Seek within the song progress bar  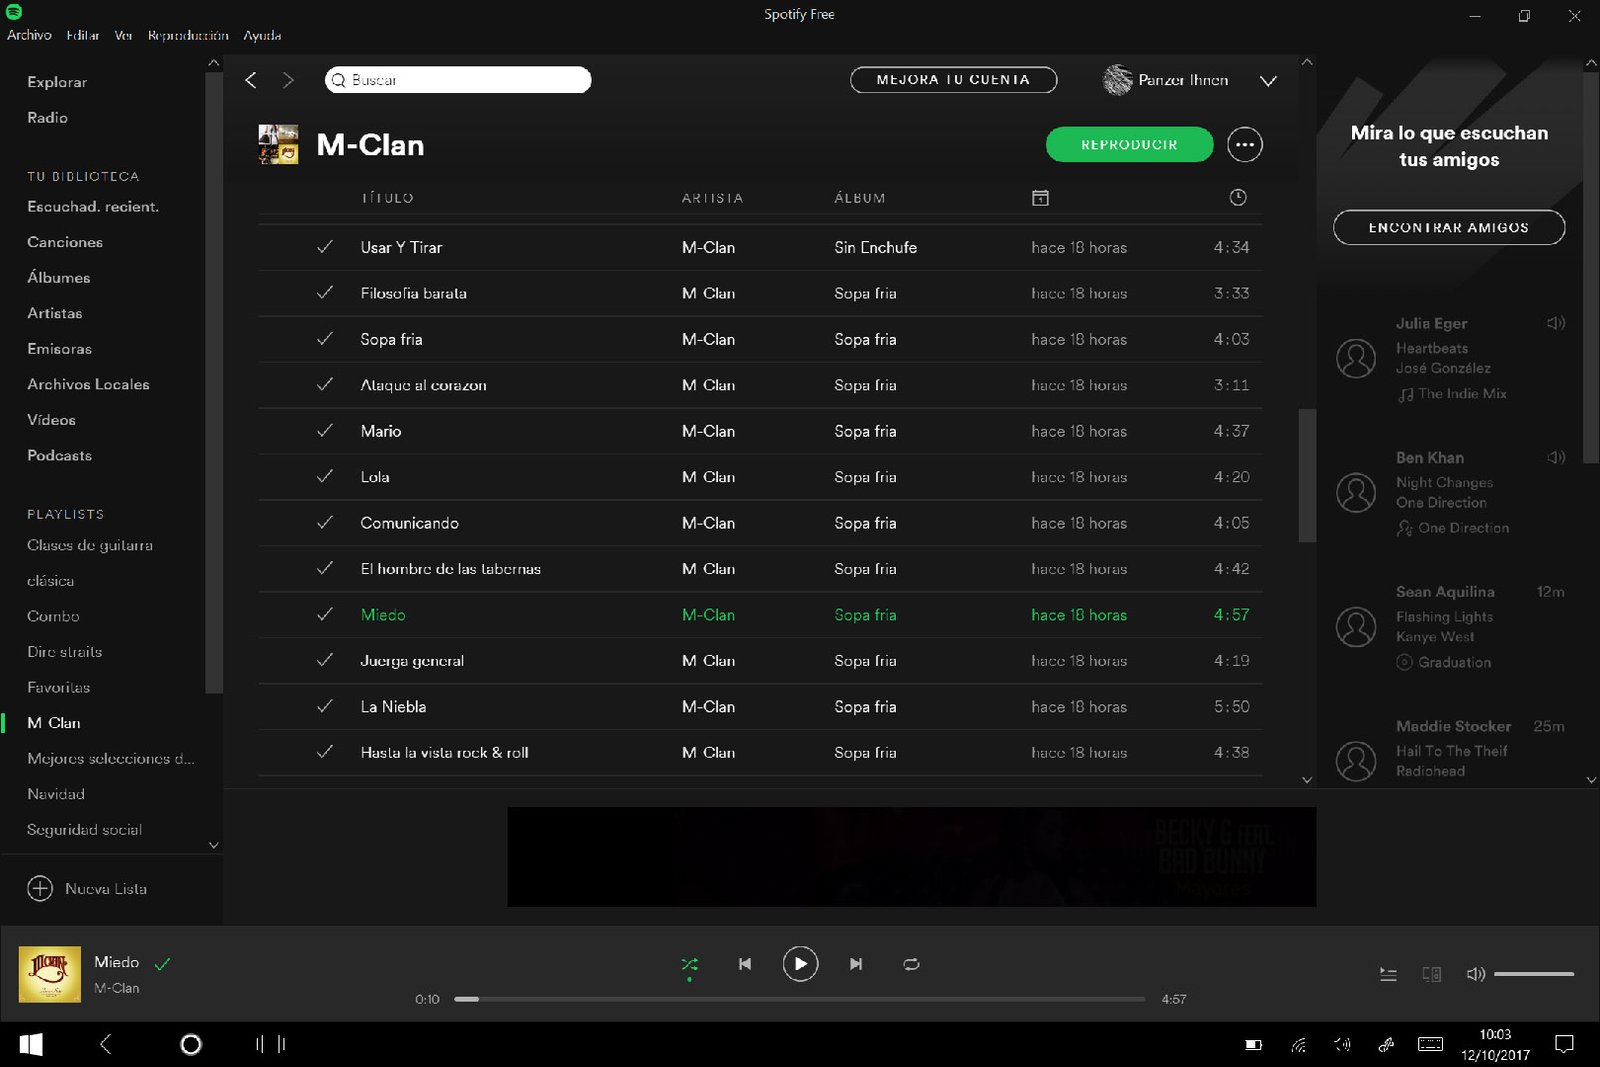pyautogui.click(x=799, y=999)
